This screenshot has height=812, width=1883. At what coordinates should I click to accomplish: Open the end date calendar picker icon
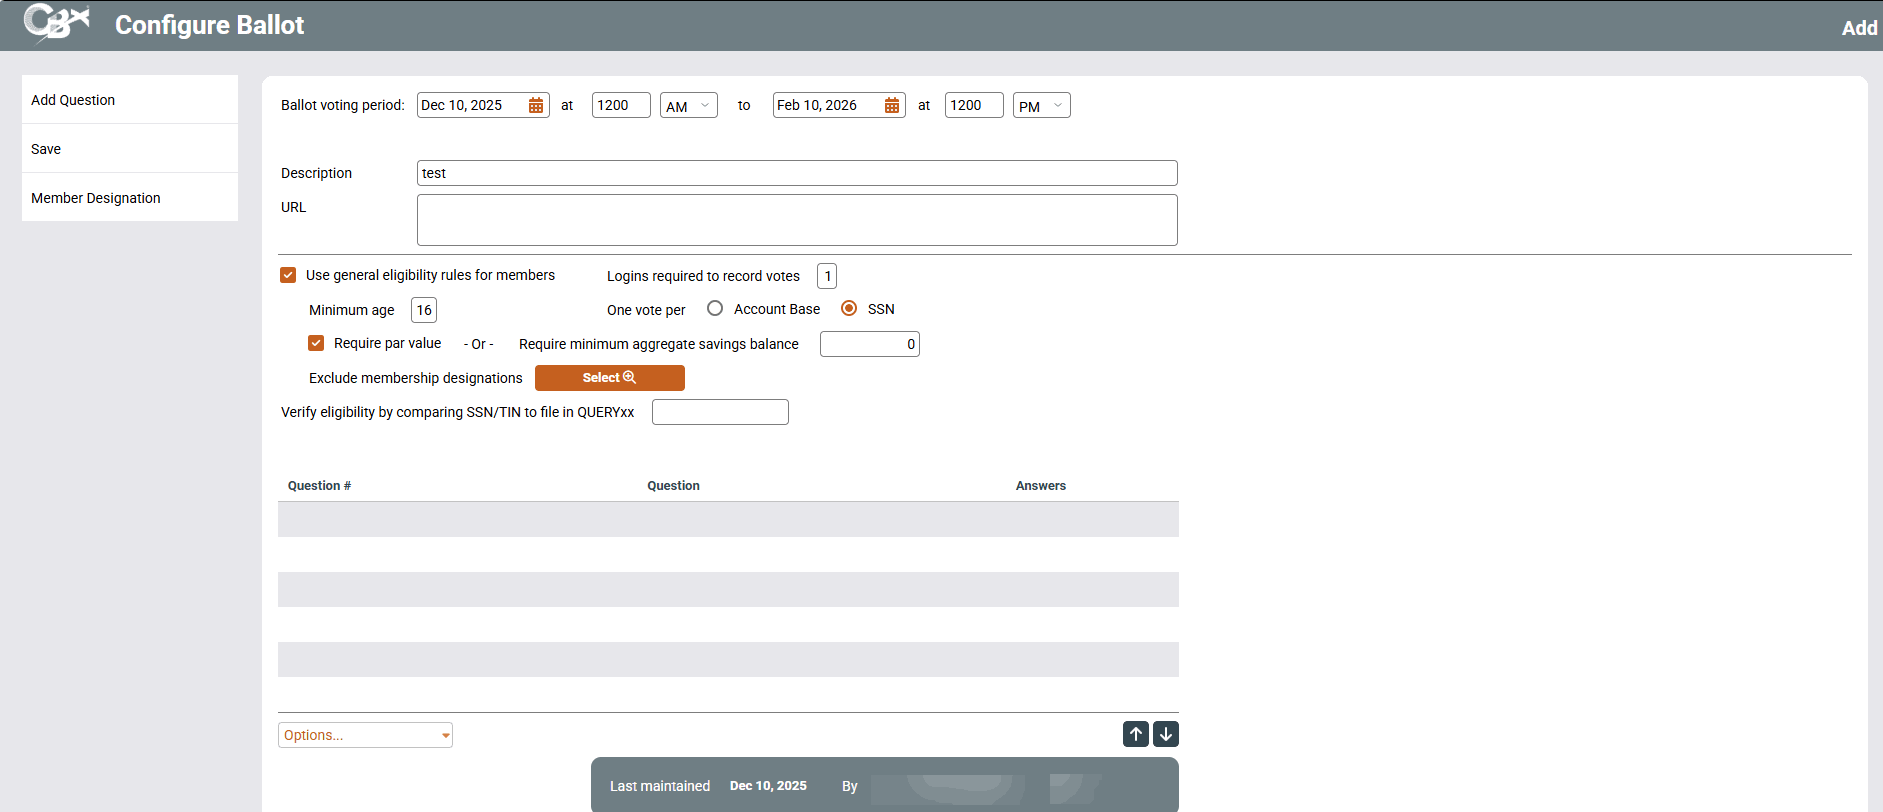pyautogui.click(x=892, y=106)
